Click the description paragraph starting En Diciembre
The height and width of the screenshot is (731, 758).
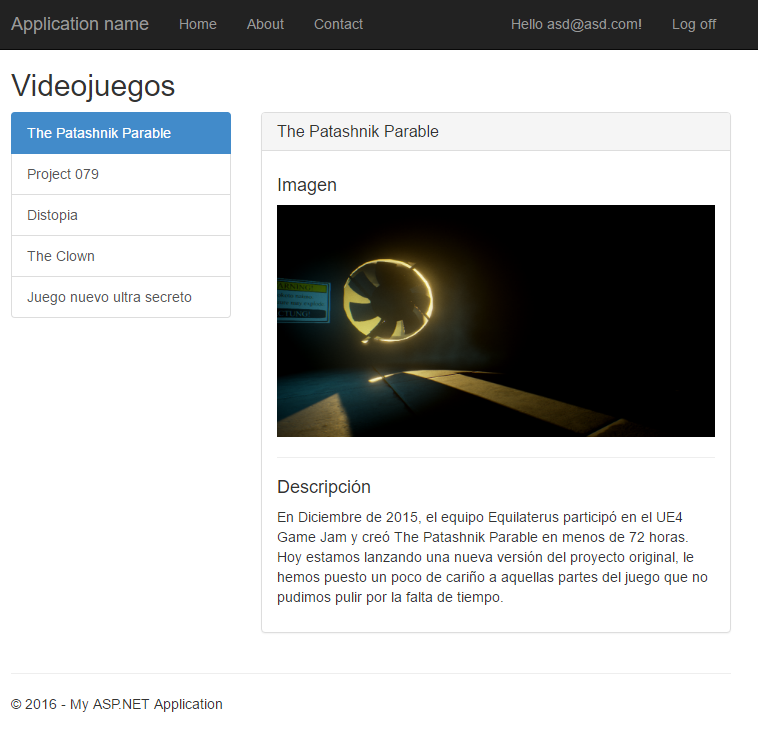pos(493,557)
